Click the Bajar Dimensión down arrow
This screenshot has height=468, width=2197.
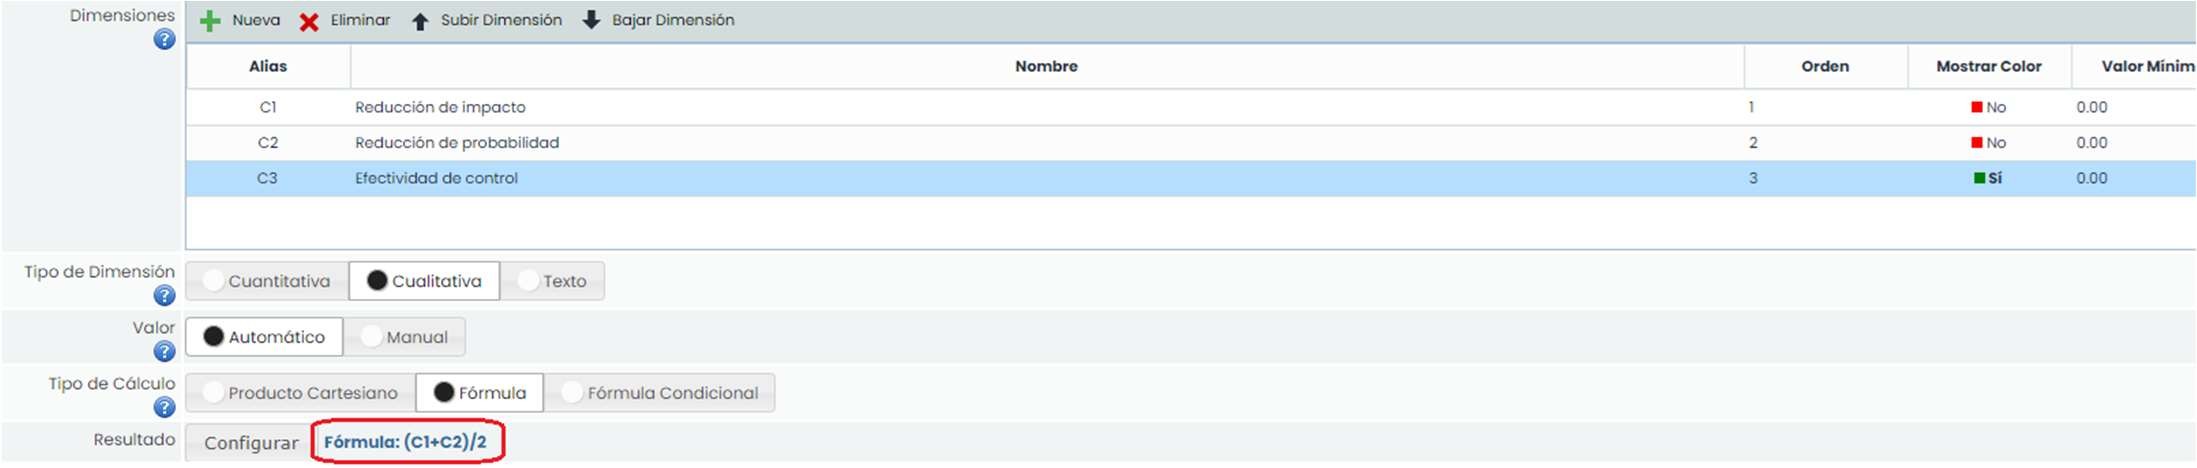[591, 20]
